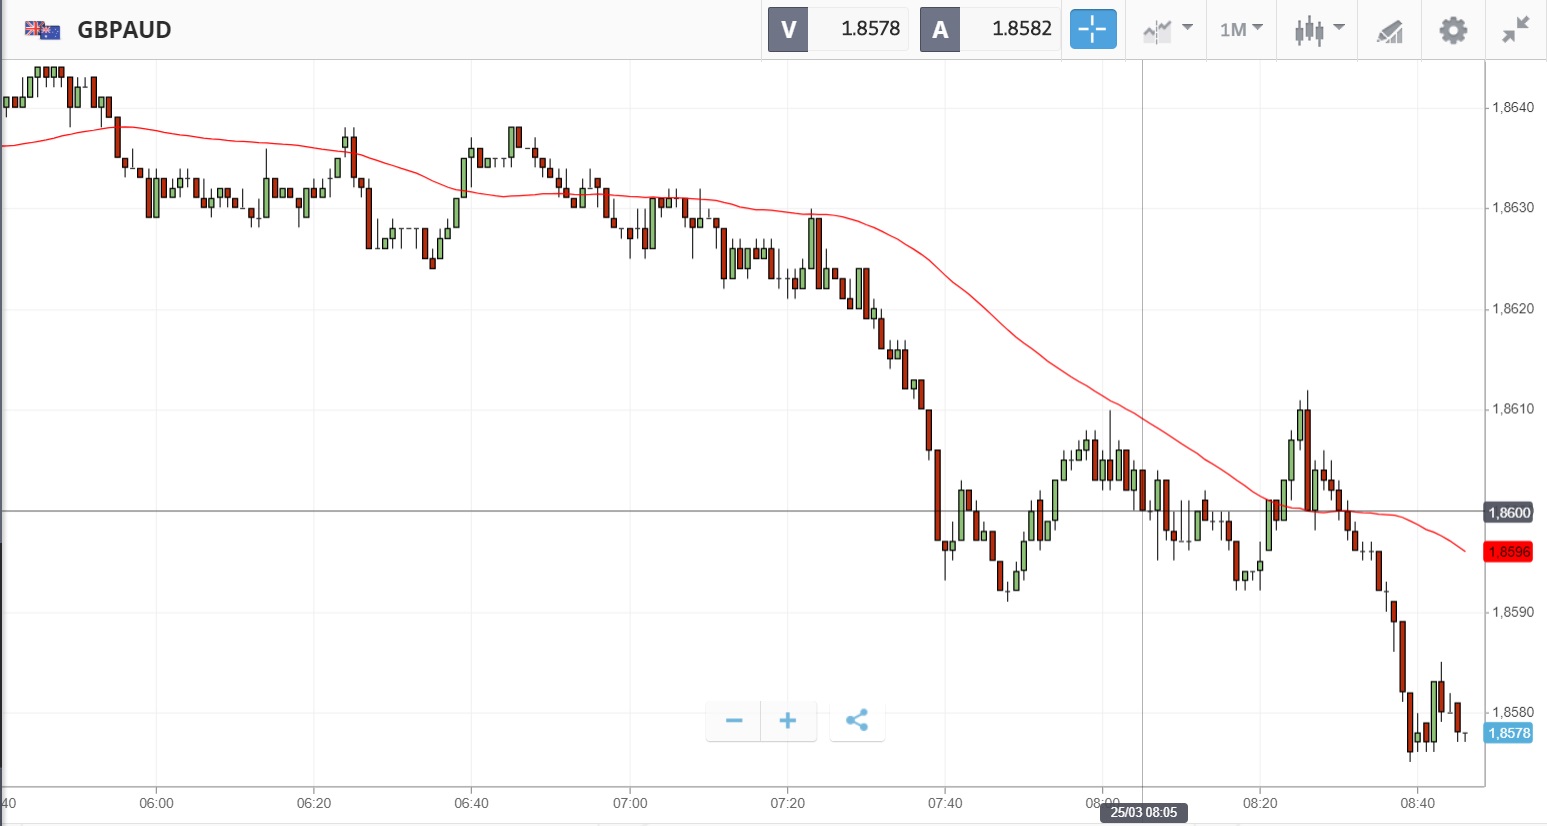
Task: Click the sell price 1.8578 value
Action: pyautogui.click(x=870, y=30)
